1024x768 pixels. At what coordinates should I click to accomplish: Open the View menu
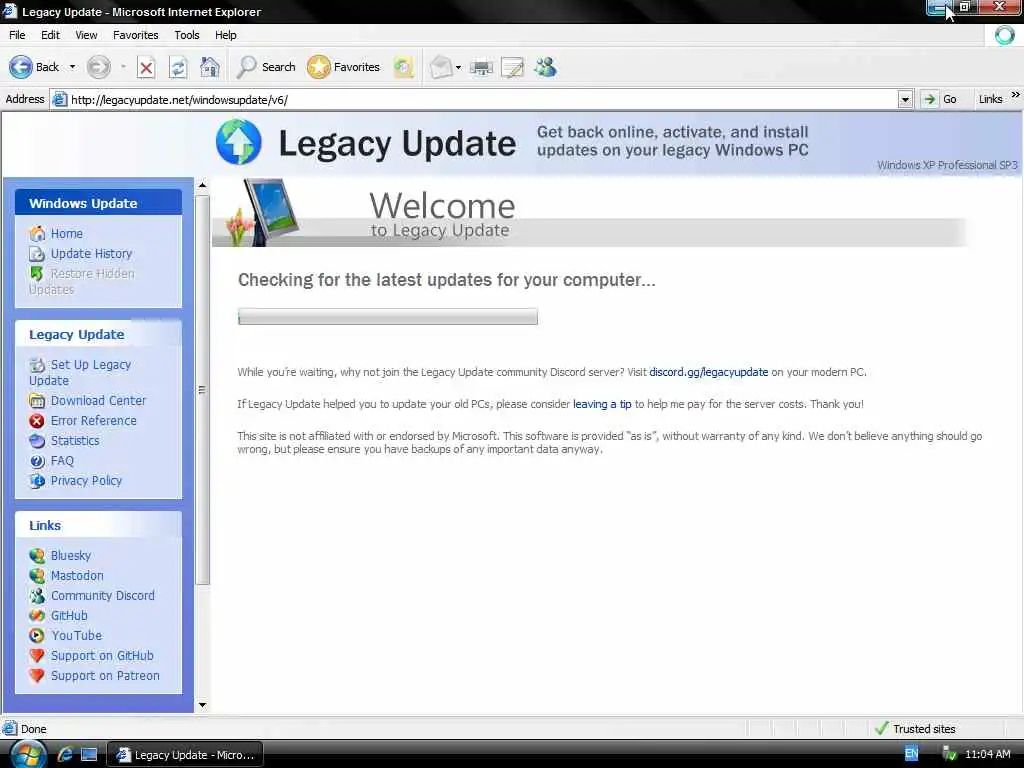[86, 35]
